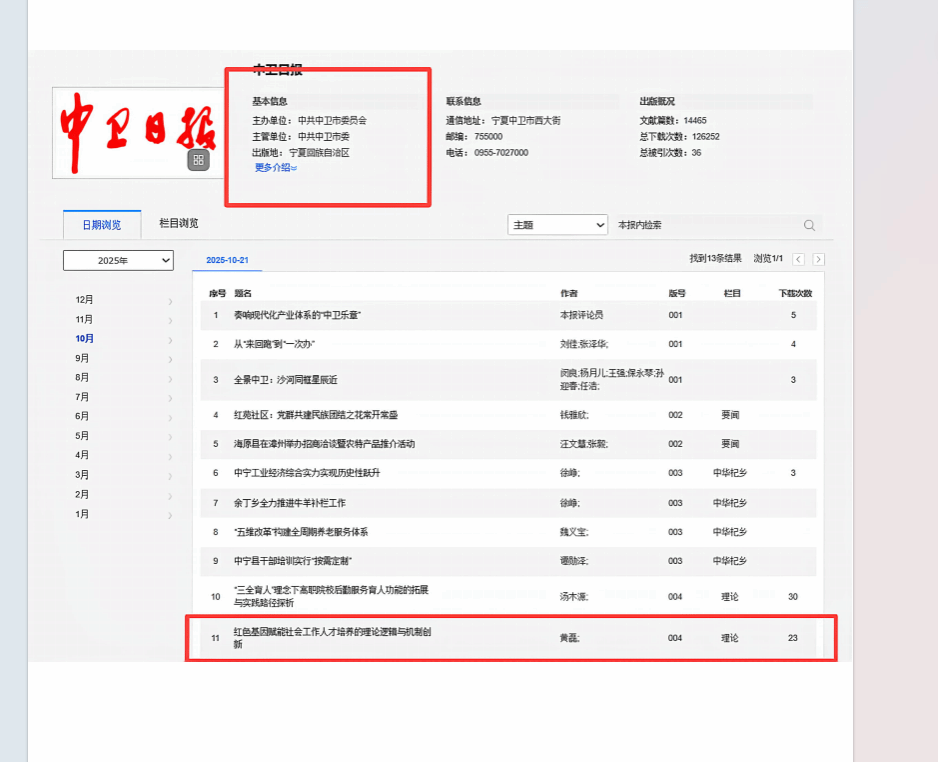Viewport: 938px width, 762px height.
Task: Expand 10月 chevron
Action: (x=170, y=340)
